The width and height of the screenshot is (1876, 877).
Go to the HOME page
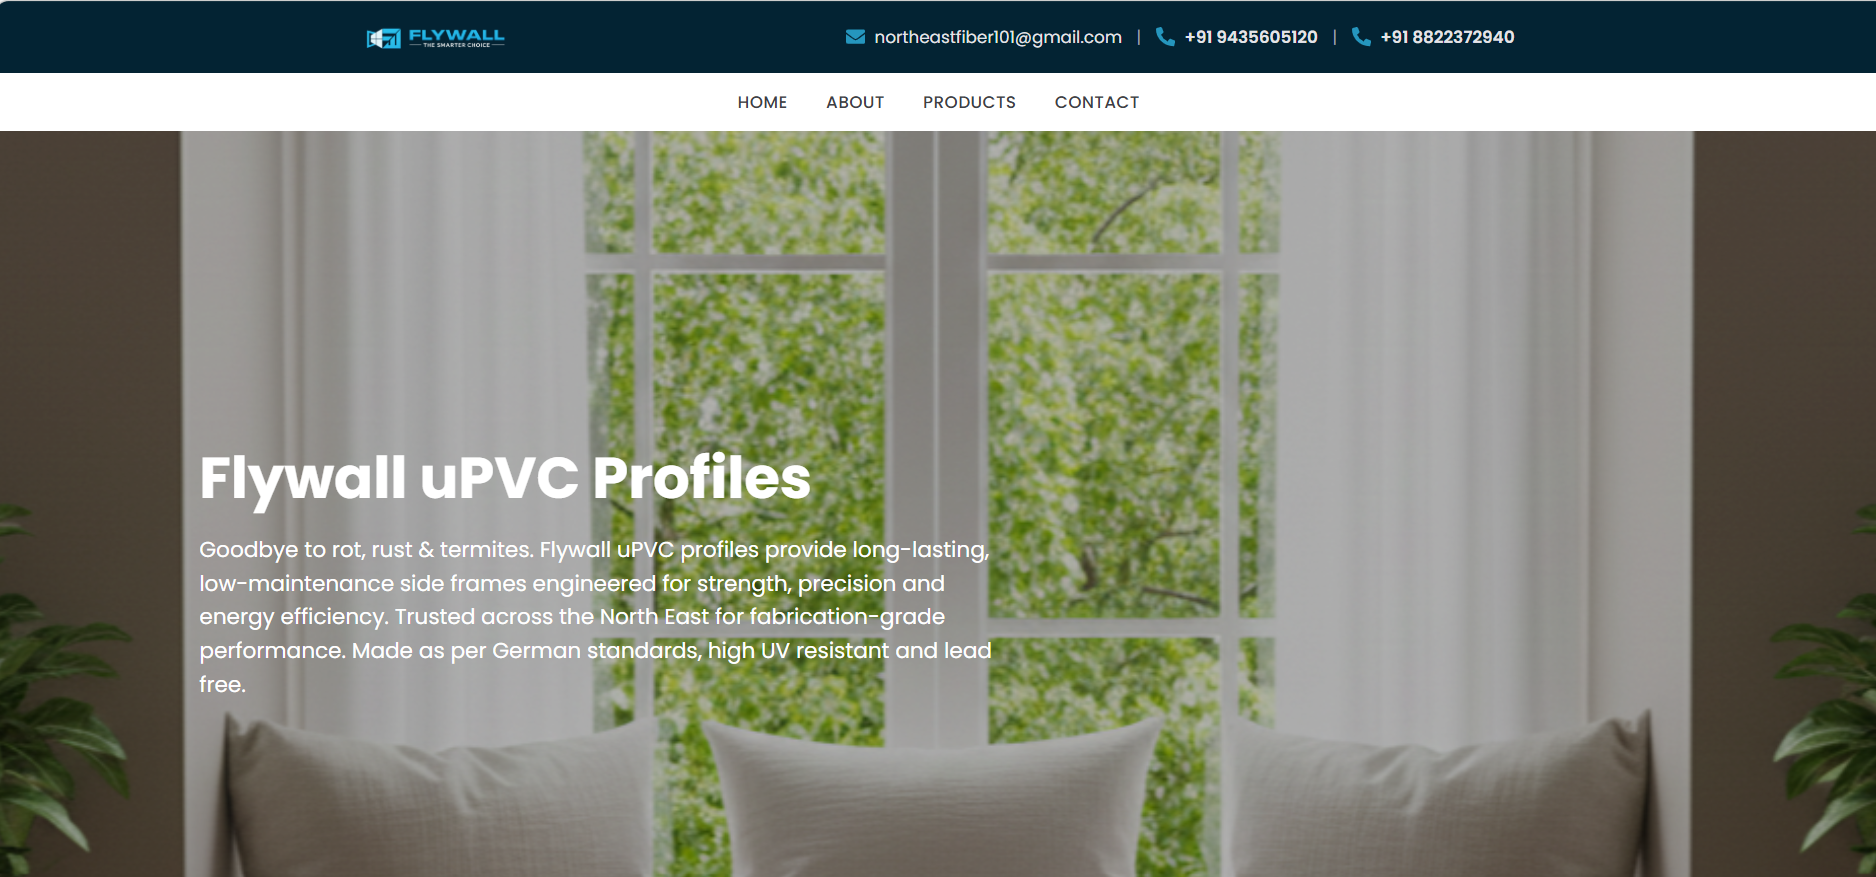[762, 102]
